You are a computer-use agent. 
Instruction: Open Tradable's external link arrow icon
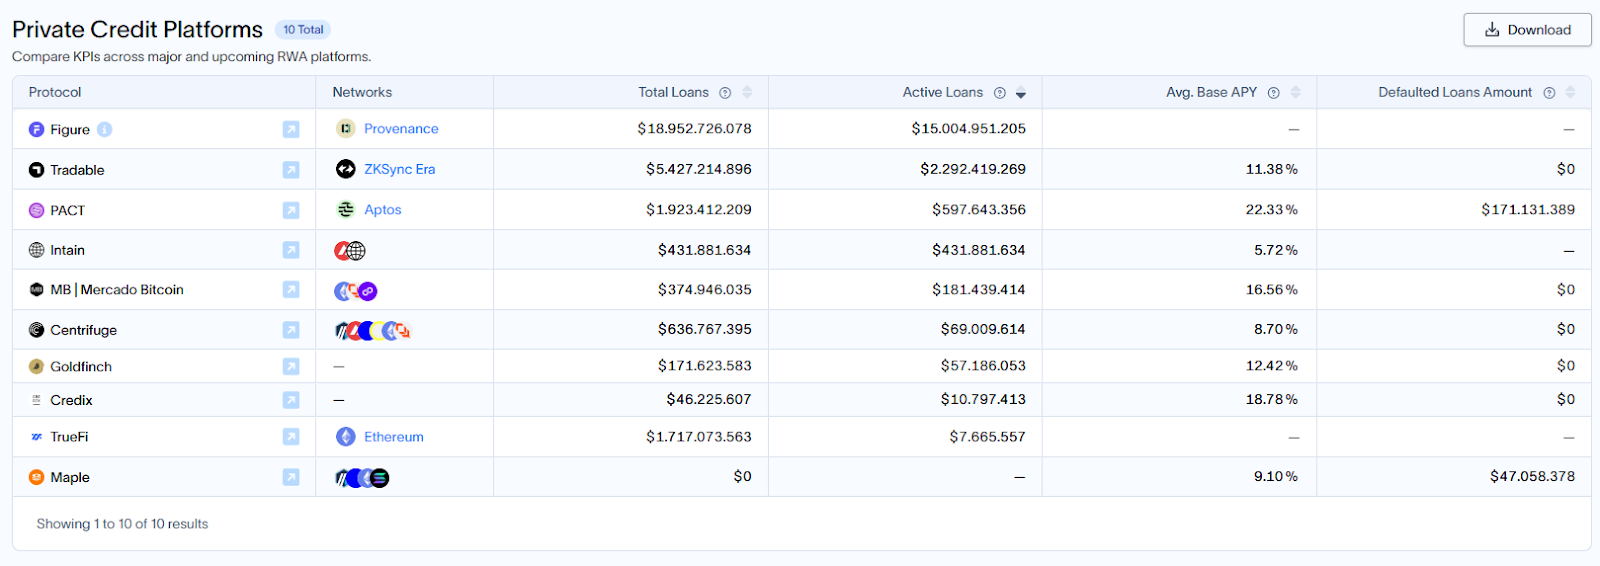pos(291,170)
